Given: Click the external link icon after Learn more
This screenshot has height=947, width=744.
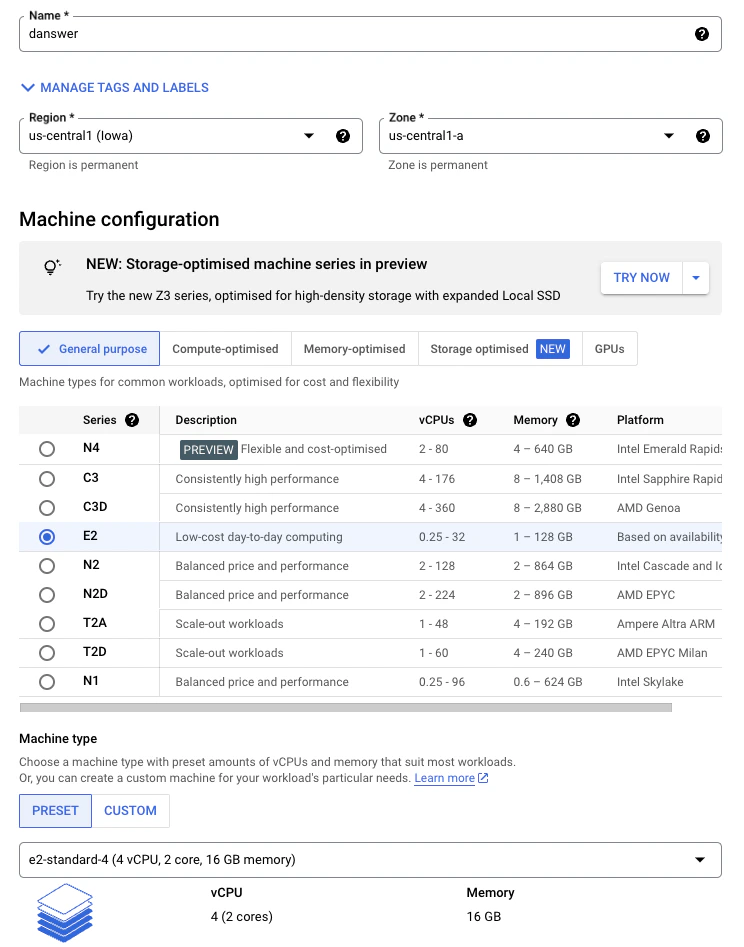Looking at the screenshot, I should (x=484, y=778).
